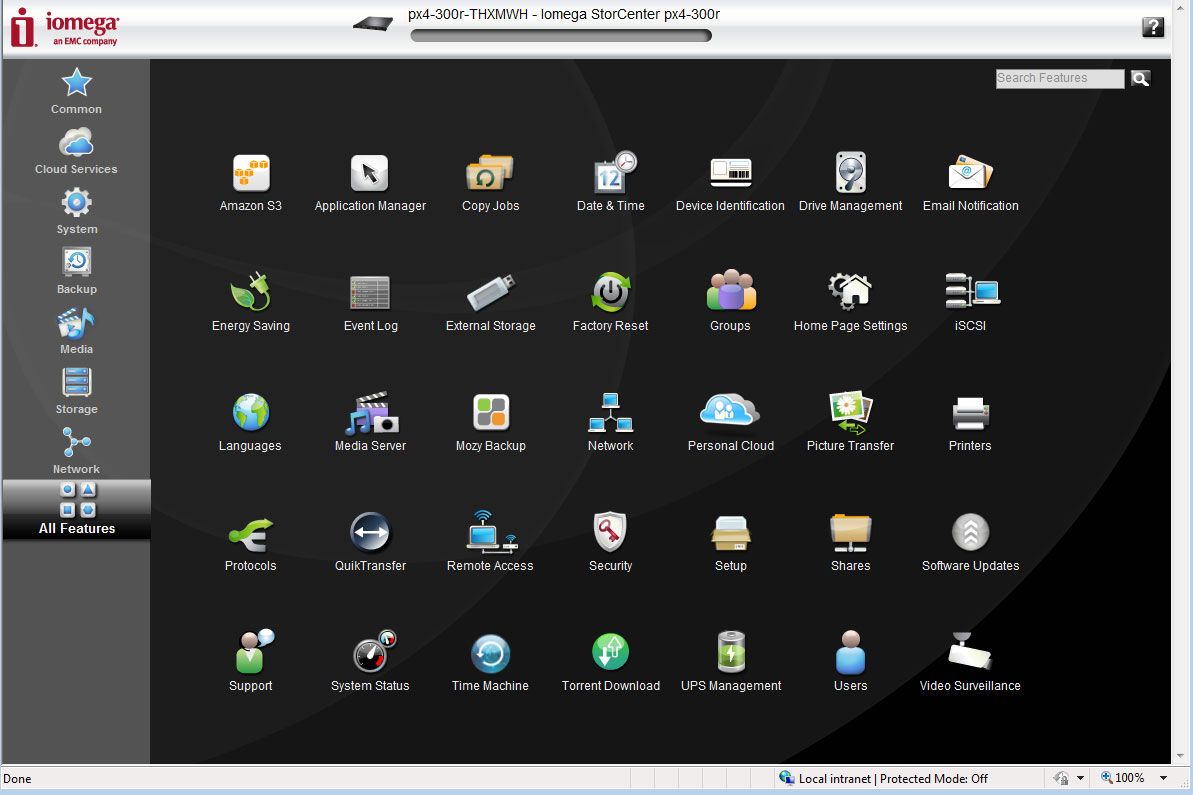This screenshot has width=1193, height=795.
Task: Open the Setup feature
Action: pos(730,543)
